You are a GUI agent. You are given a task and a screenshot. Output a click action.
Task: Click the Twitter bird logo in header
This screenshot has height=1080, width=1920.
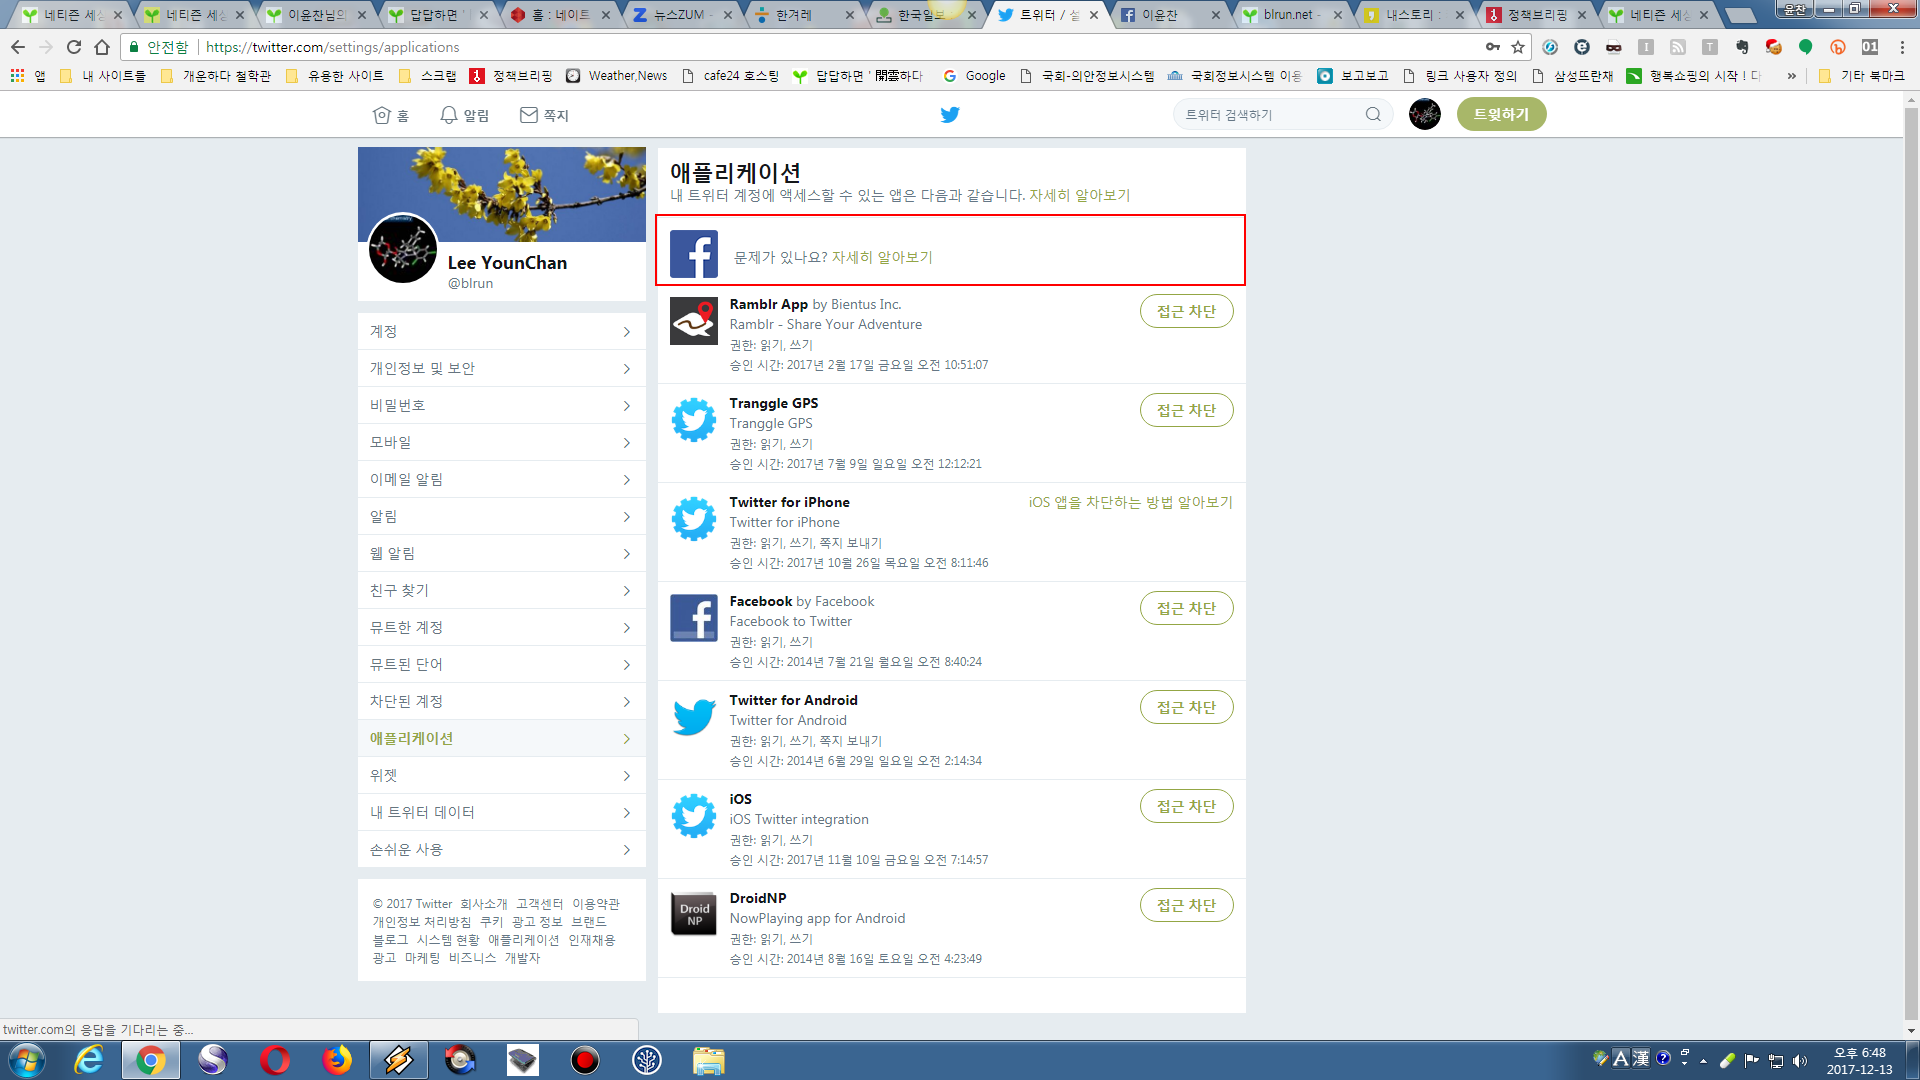coord(950,115)
